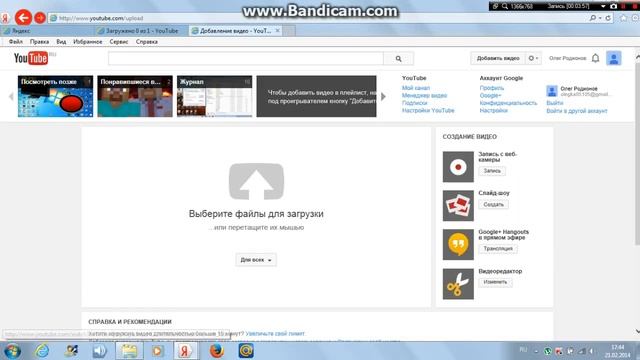
Task: Open Internet Explorer from the taskbar
Action: tap(42, 351)
